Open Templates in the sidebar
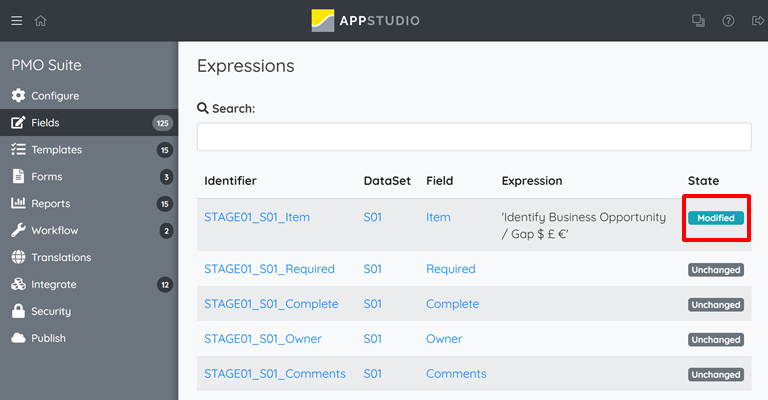Viewport: 768px width, 400px height. coord(89,149)
